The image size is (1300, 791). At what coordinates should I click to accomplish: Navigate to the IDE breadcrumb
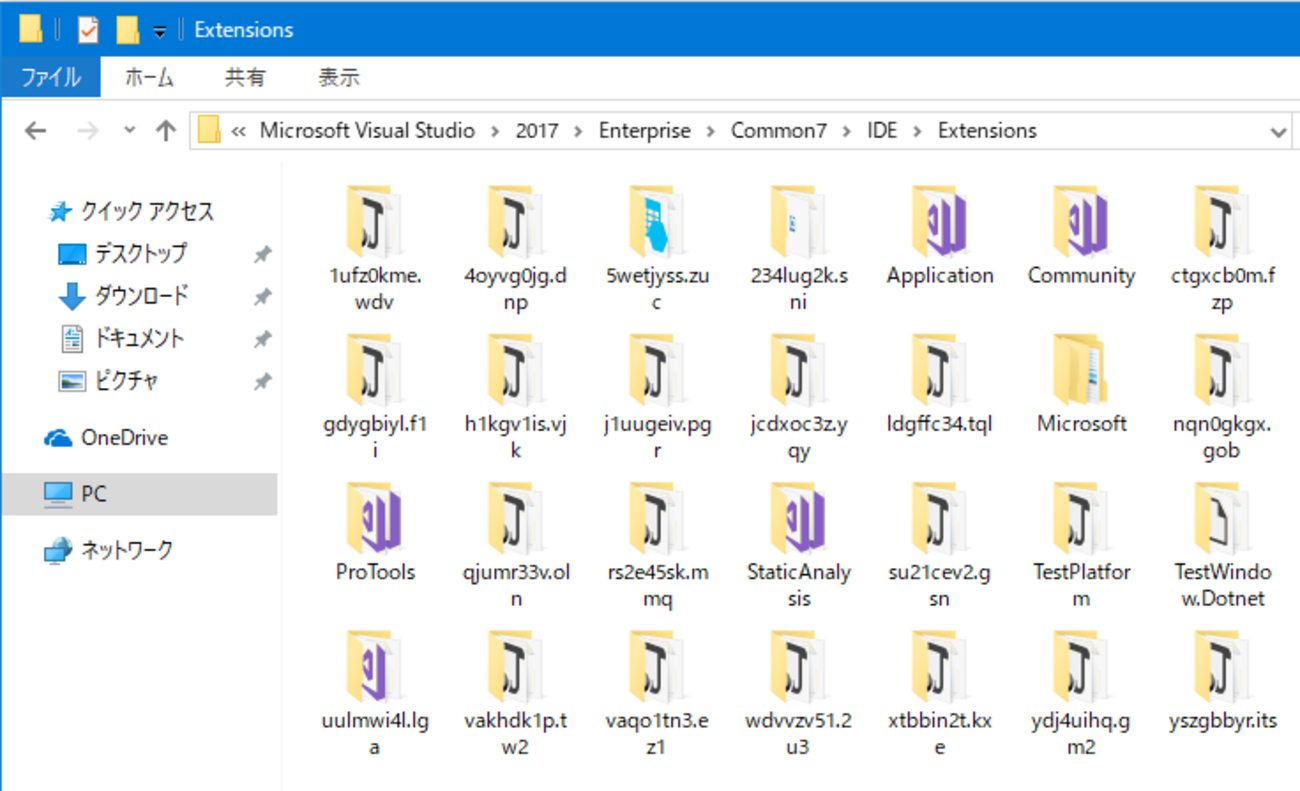point(883,131)
